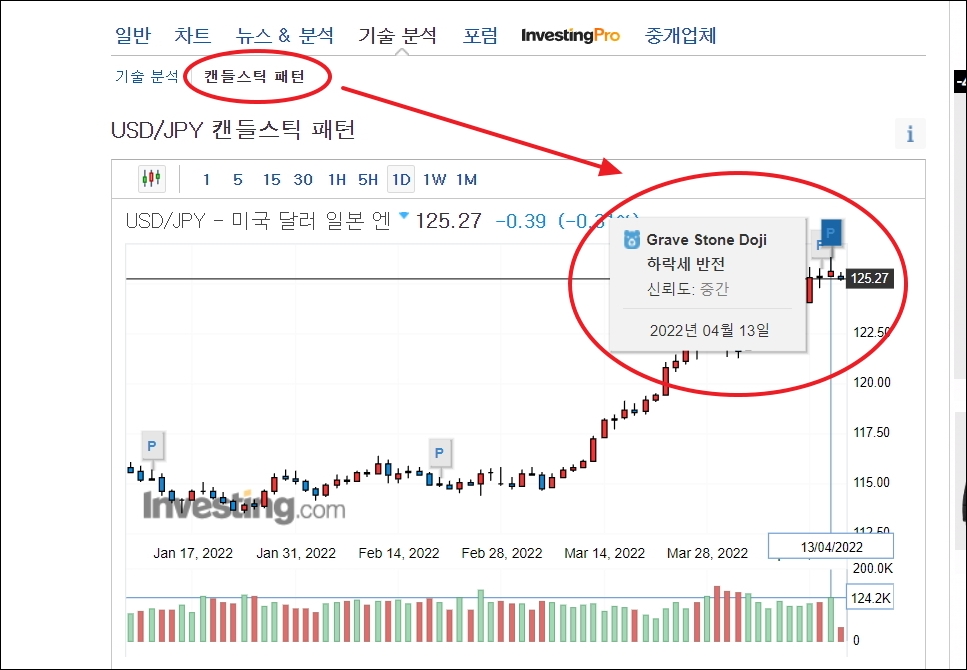Open the candlestick chart type icon
The height and width of the screenshot is (670, 967).
(x=152, y=179)
